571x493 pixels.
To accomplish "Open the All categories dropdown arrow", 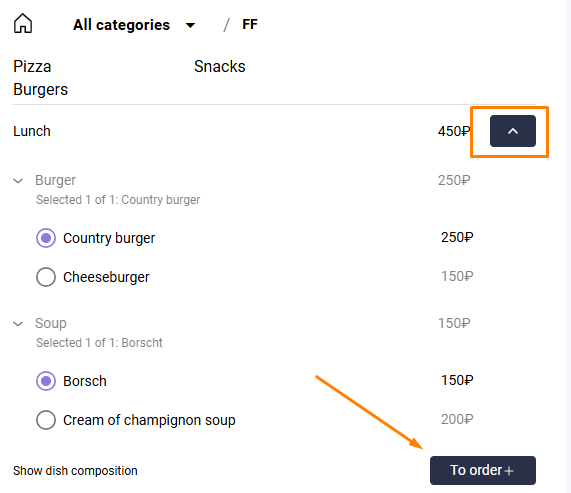I will pyautogui.click(x=190, y=25).
